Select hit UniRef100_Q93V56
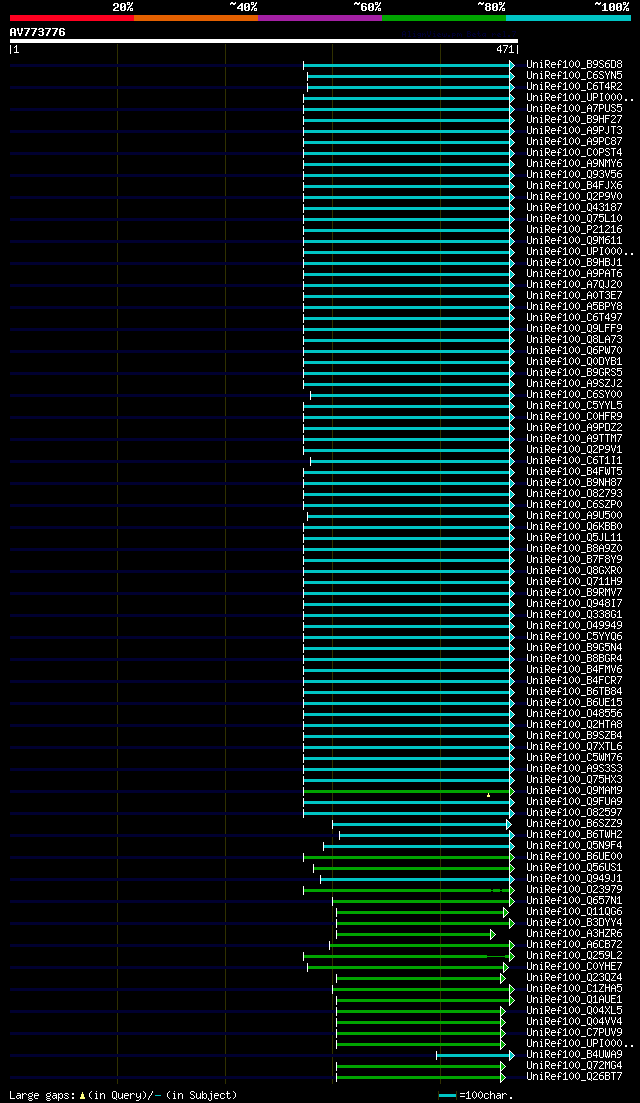The width and height of the screenshot is (640, 1103). (574, 174)
